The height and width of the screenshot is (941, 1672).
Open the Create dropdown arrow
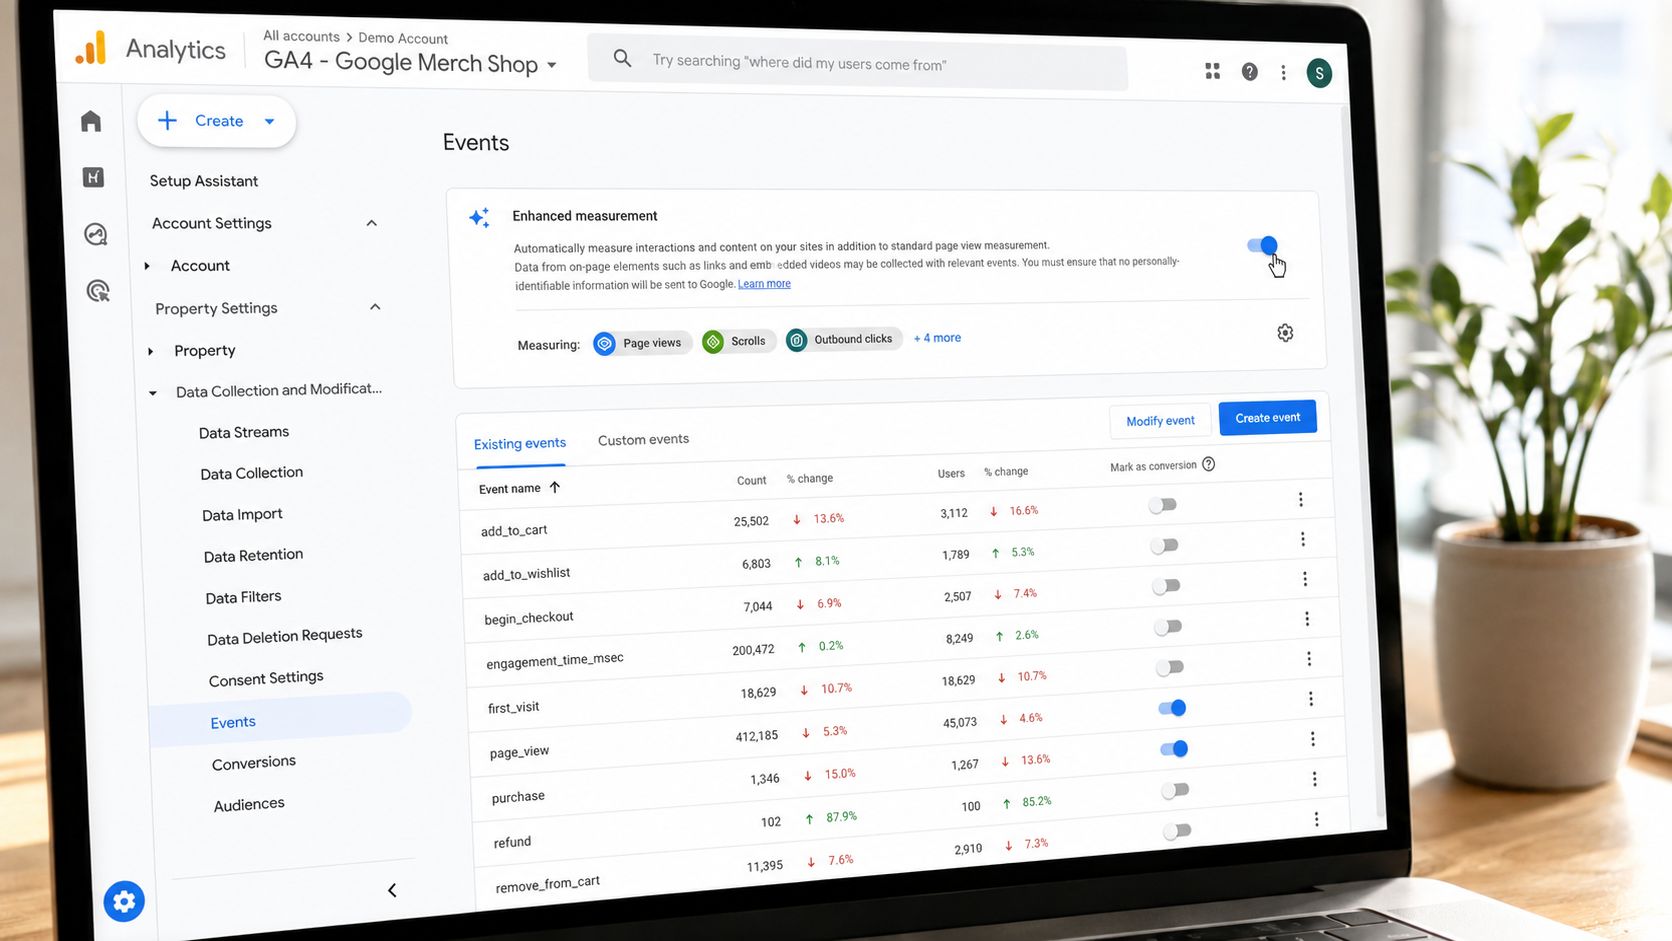coord(269,122)
